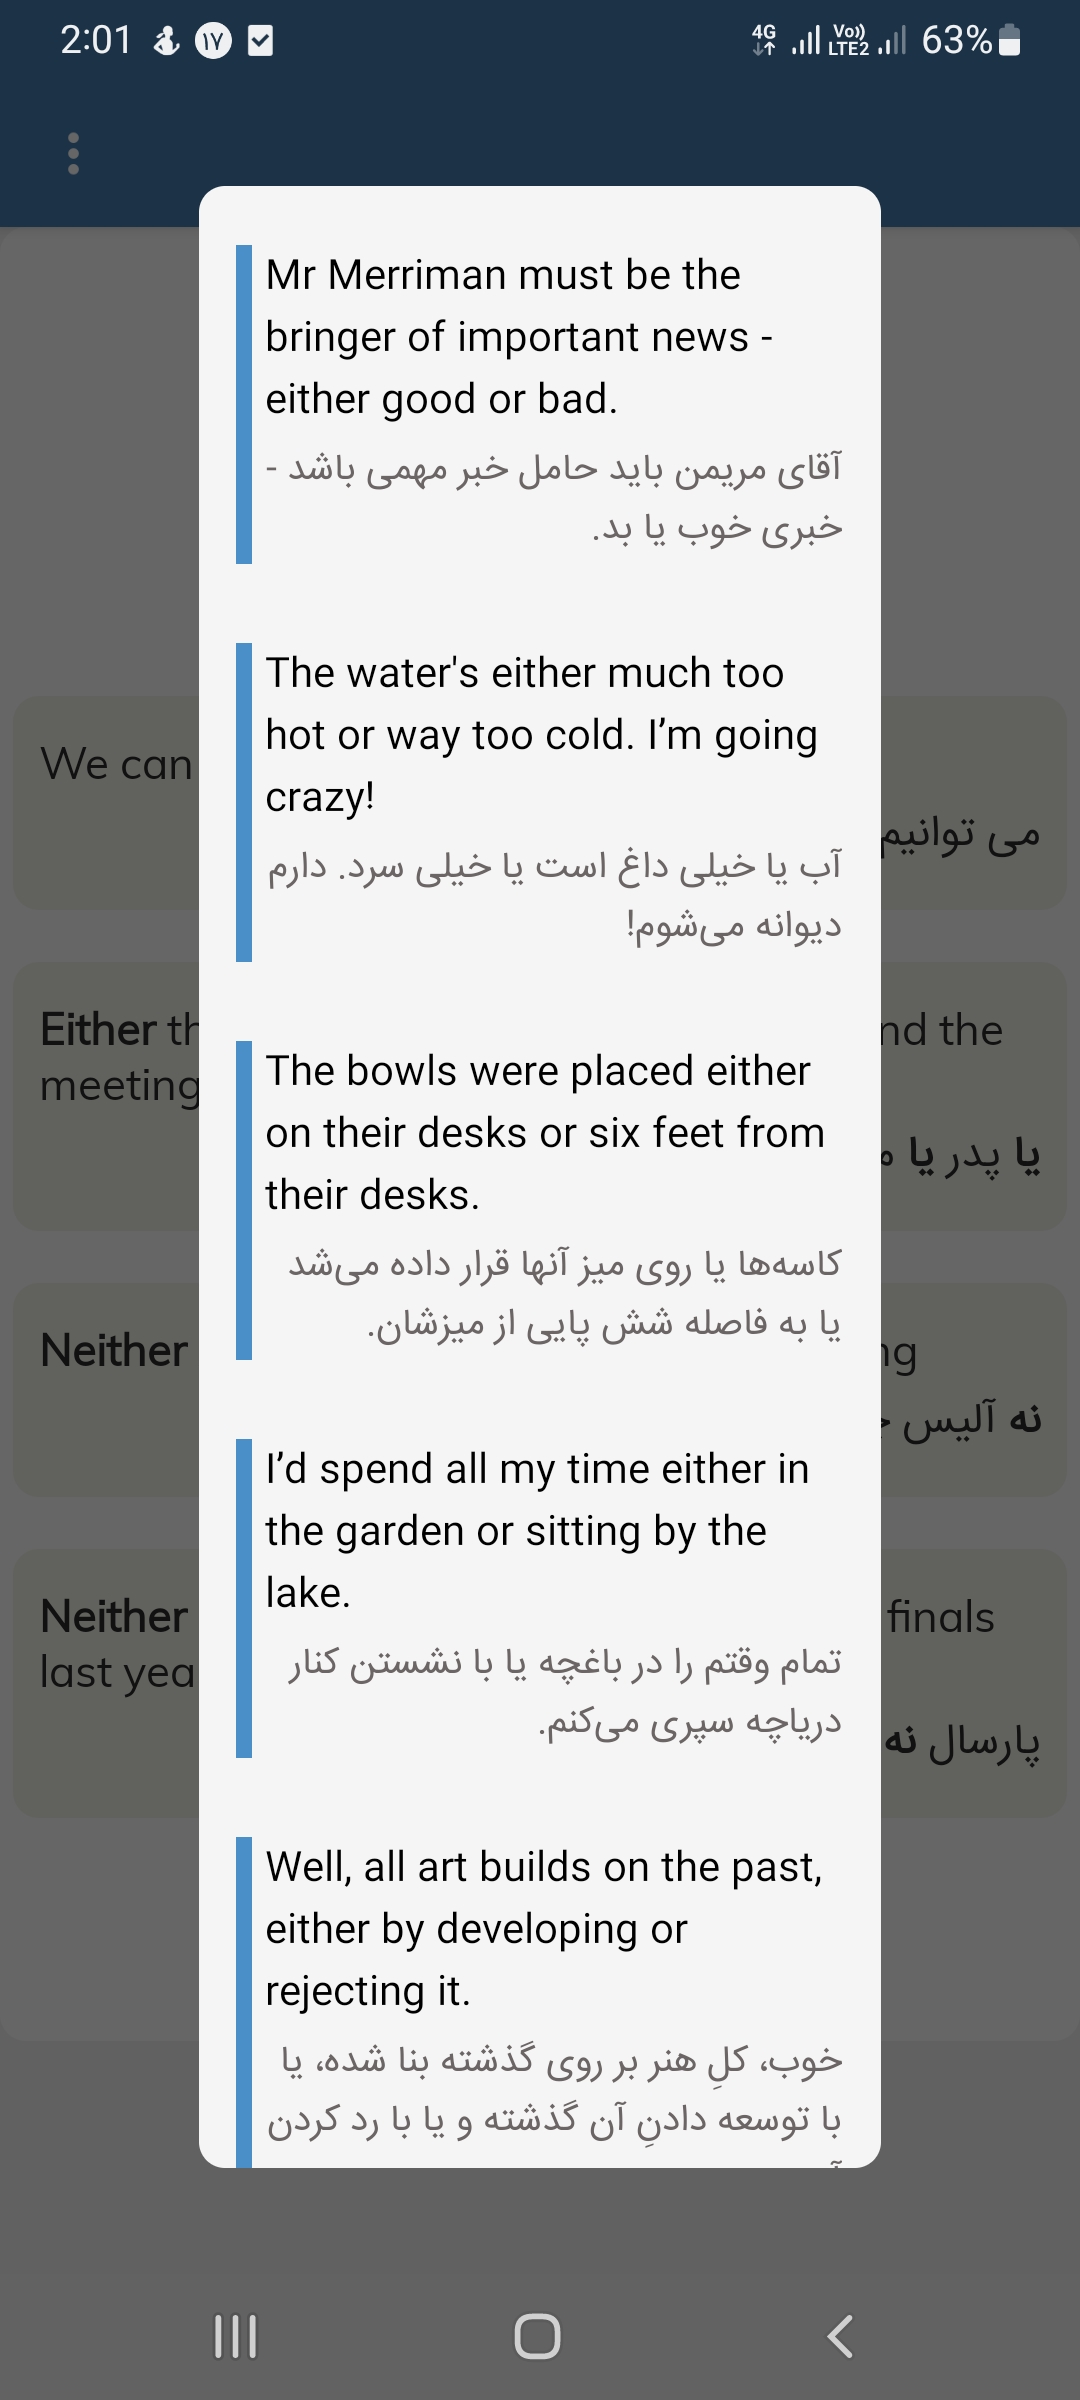Tap 'Well, all art builds on the past' example
This screenshot has height=2400, width=1080.
(x=544, y=1929)
